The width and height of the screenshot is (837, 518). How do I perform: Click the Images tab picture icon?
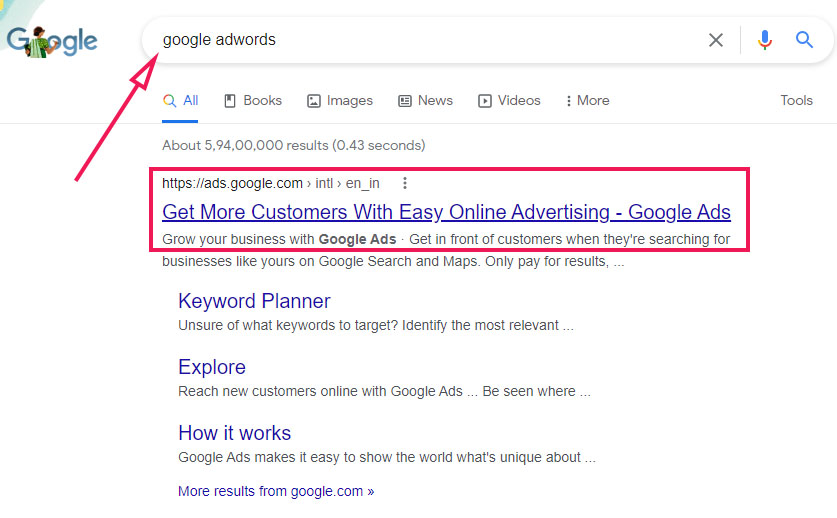pyautogui.click(x=313, y=101)
